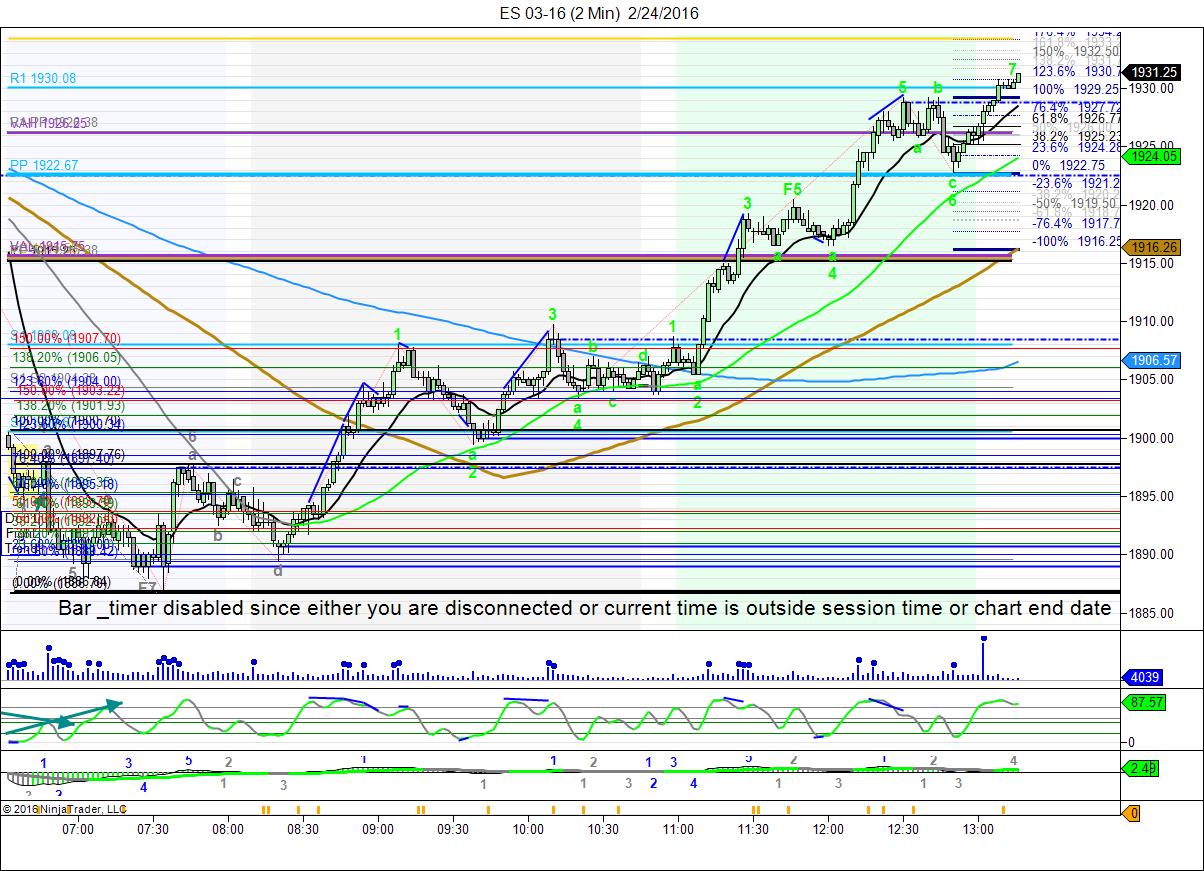Click the 08:00 time axis label

228,829
